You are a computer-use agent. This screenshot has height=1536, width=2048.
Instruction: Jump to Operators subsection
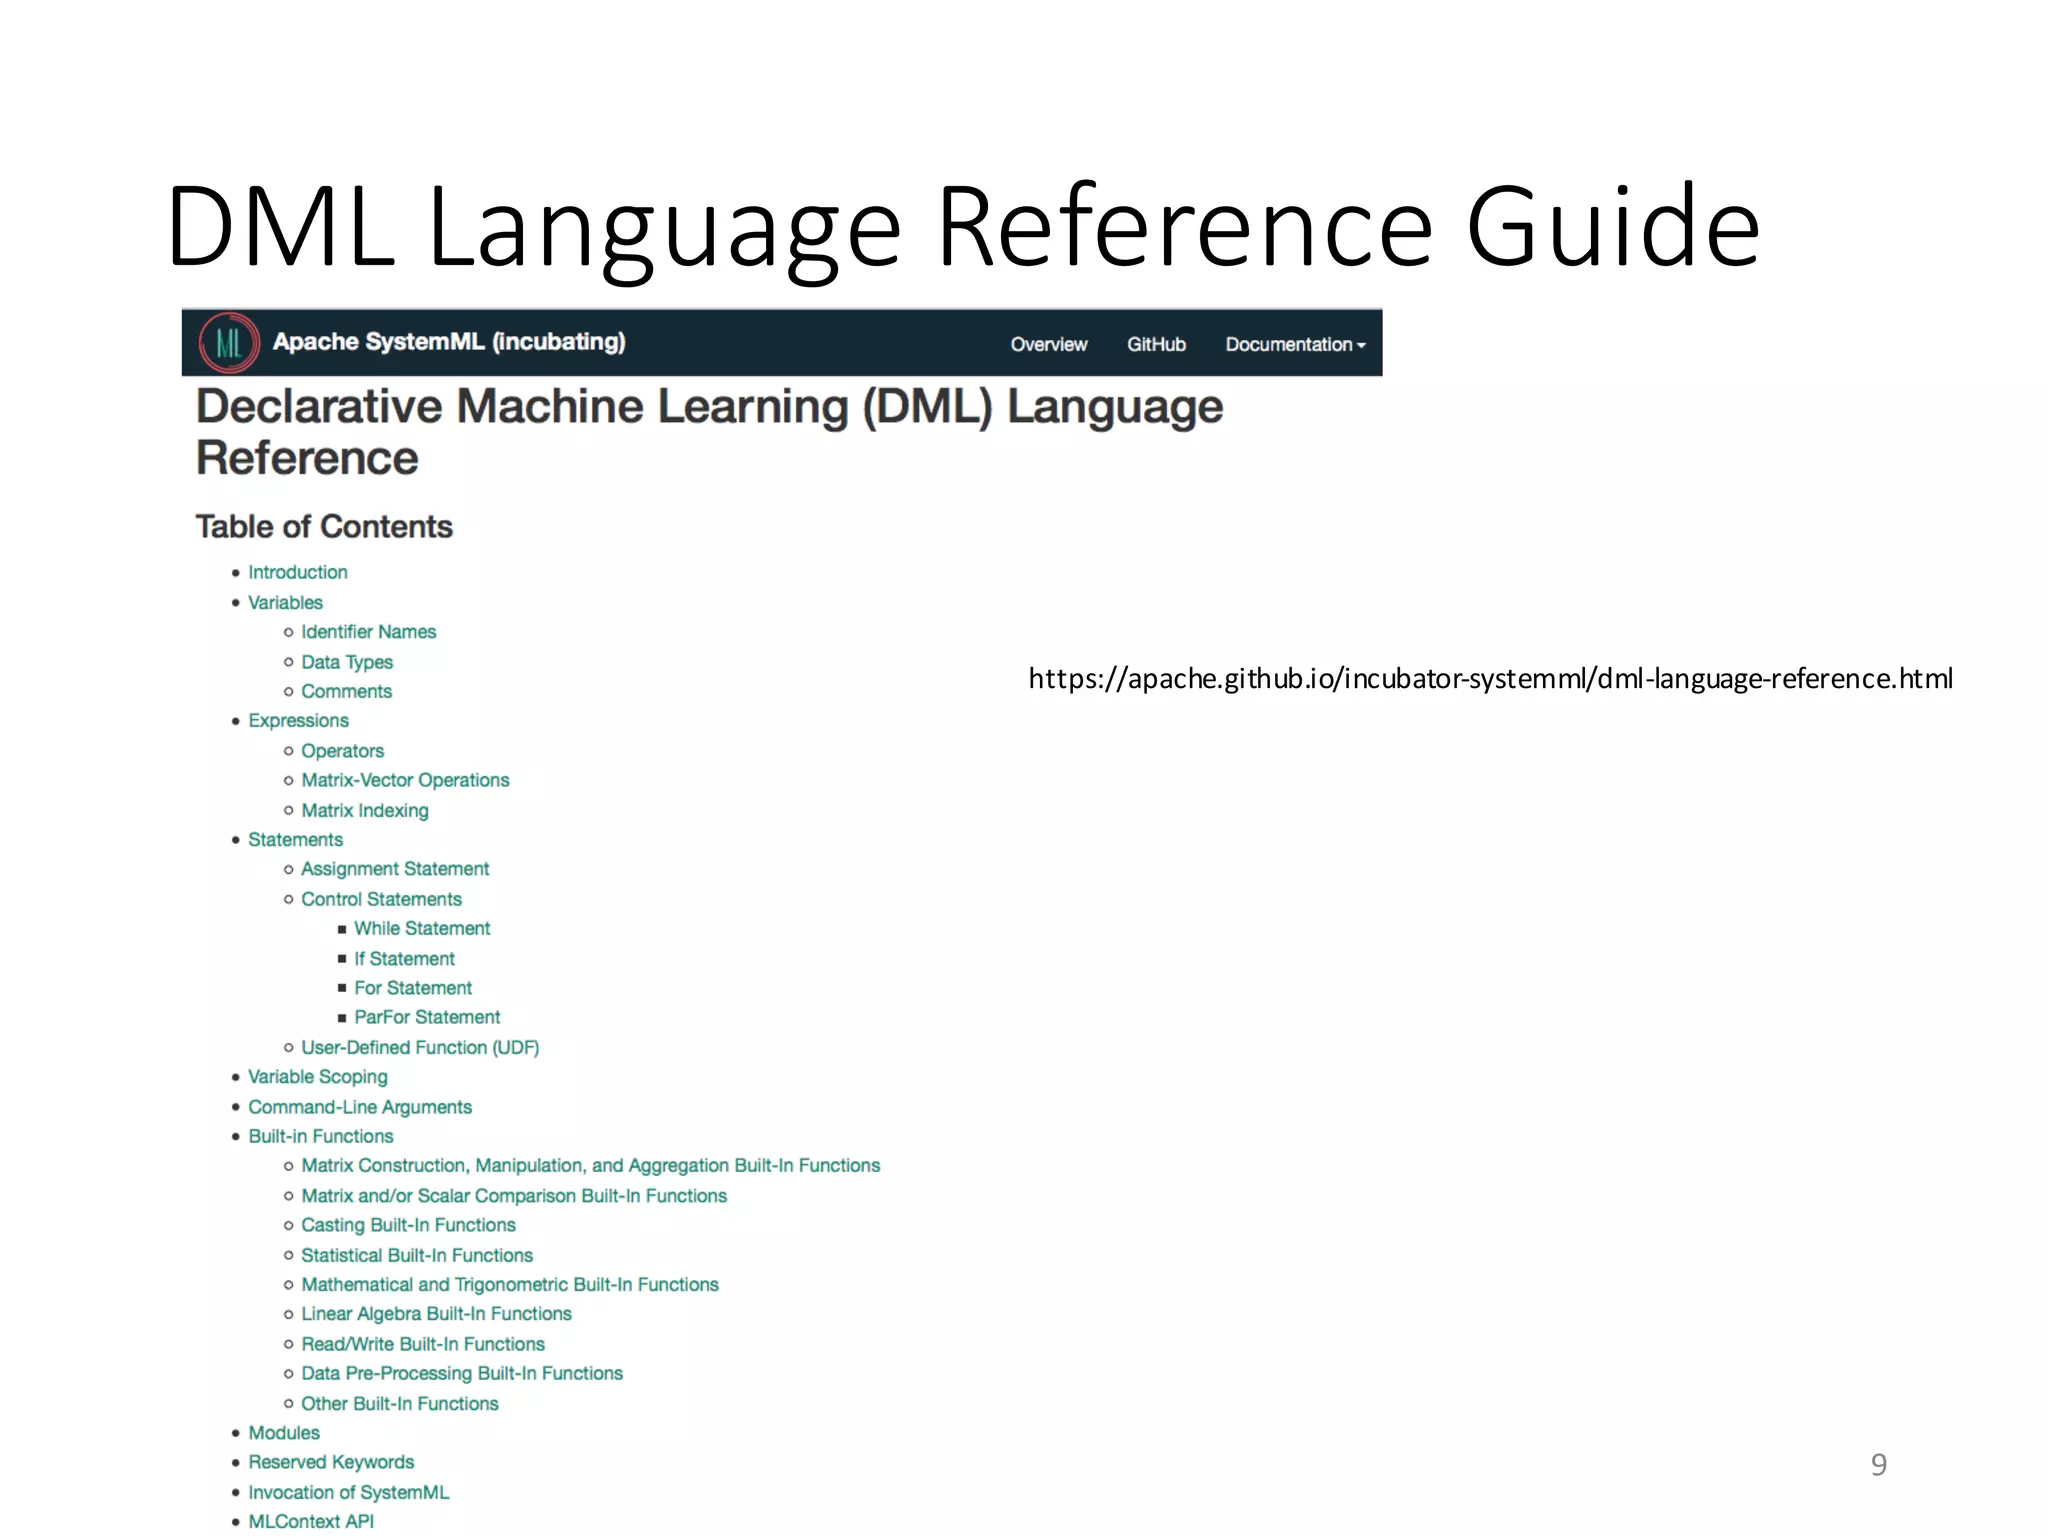click(342, 751)
